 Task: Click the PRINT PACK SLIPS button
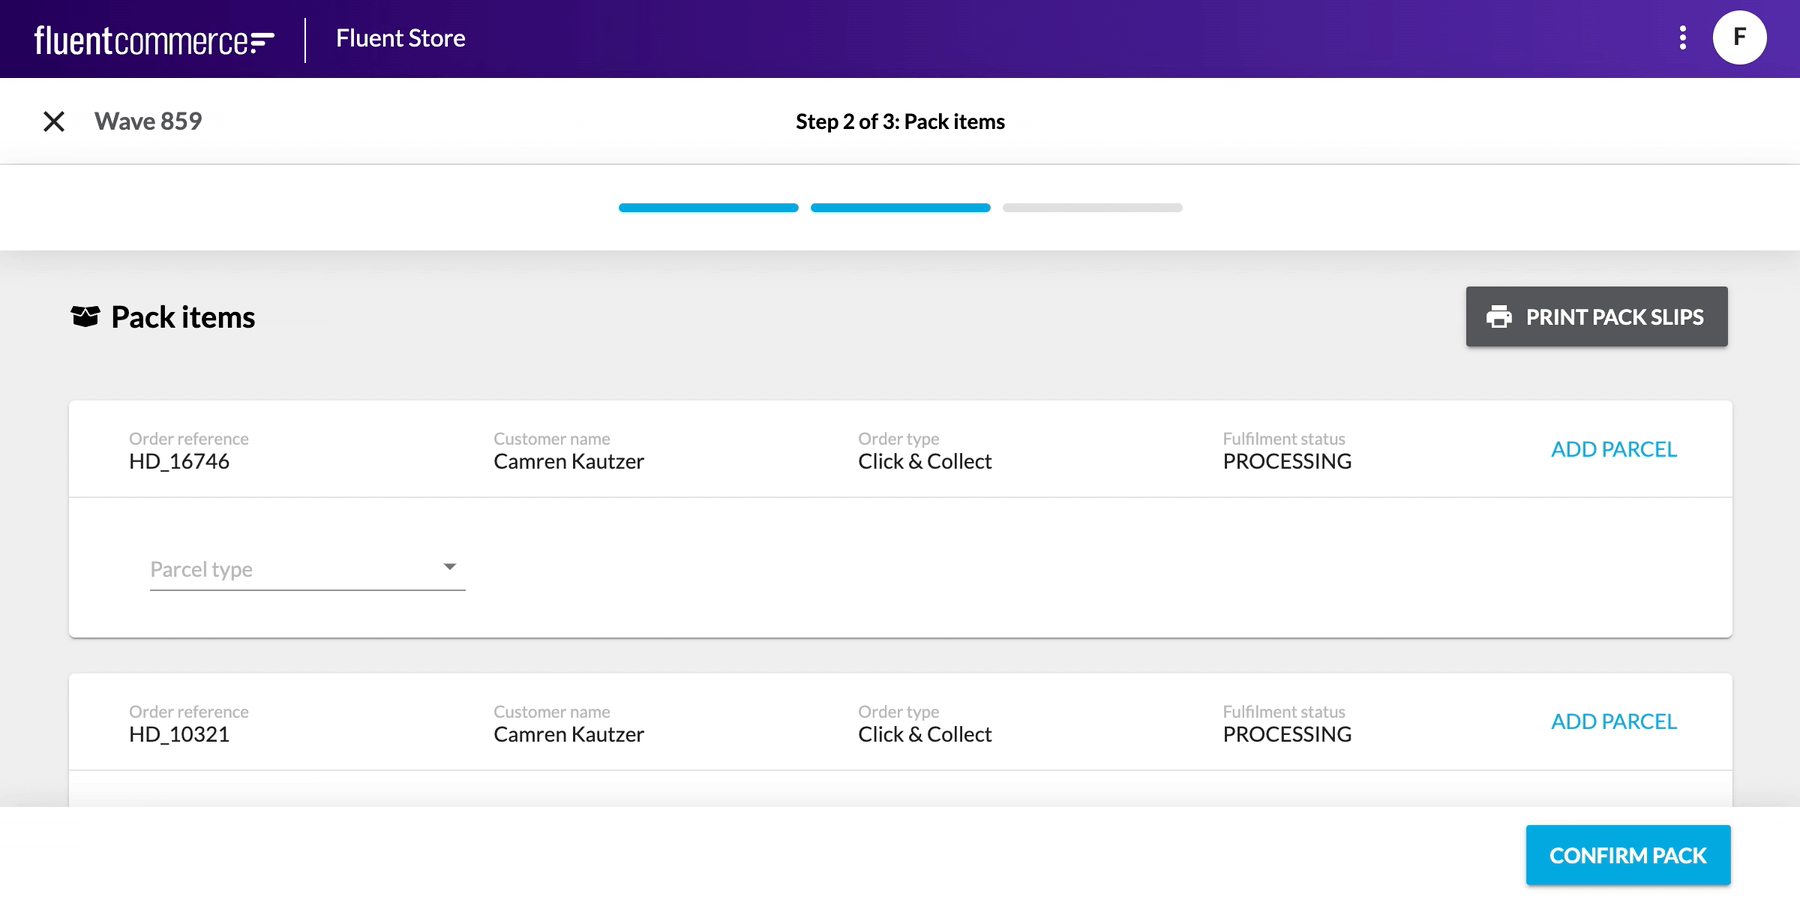[1595, 316]
